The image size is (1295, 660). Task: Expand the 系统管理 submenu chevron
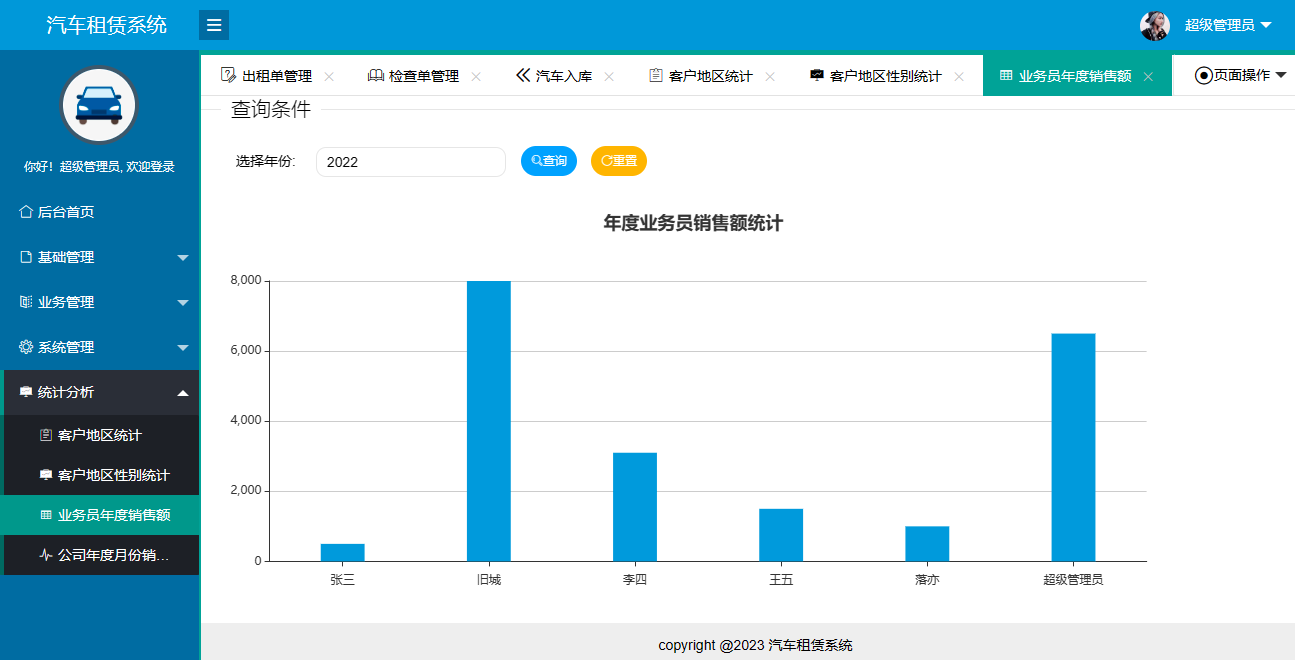[x=183, y=347]
